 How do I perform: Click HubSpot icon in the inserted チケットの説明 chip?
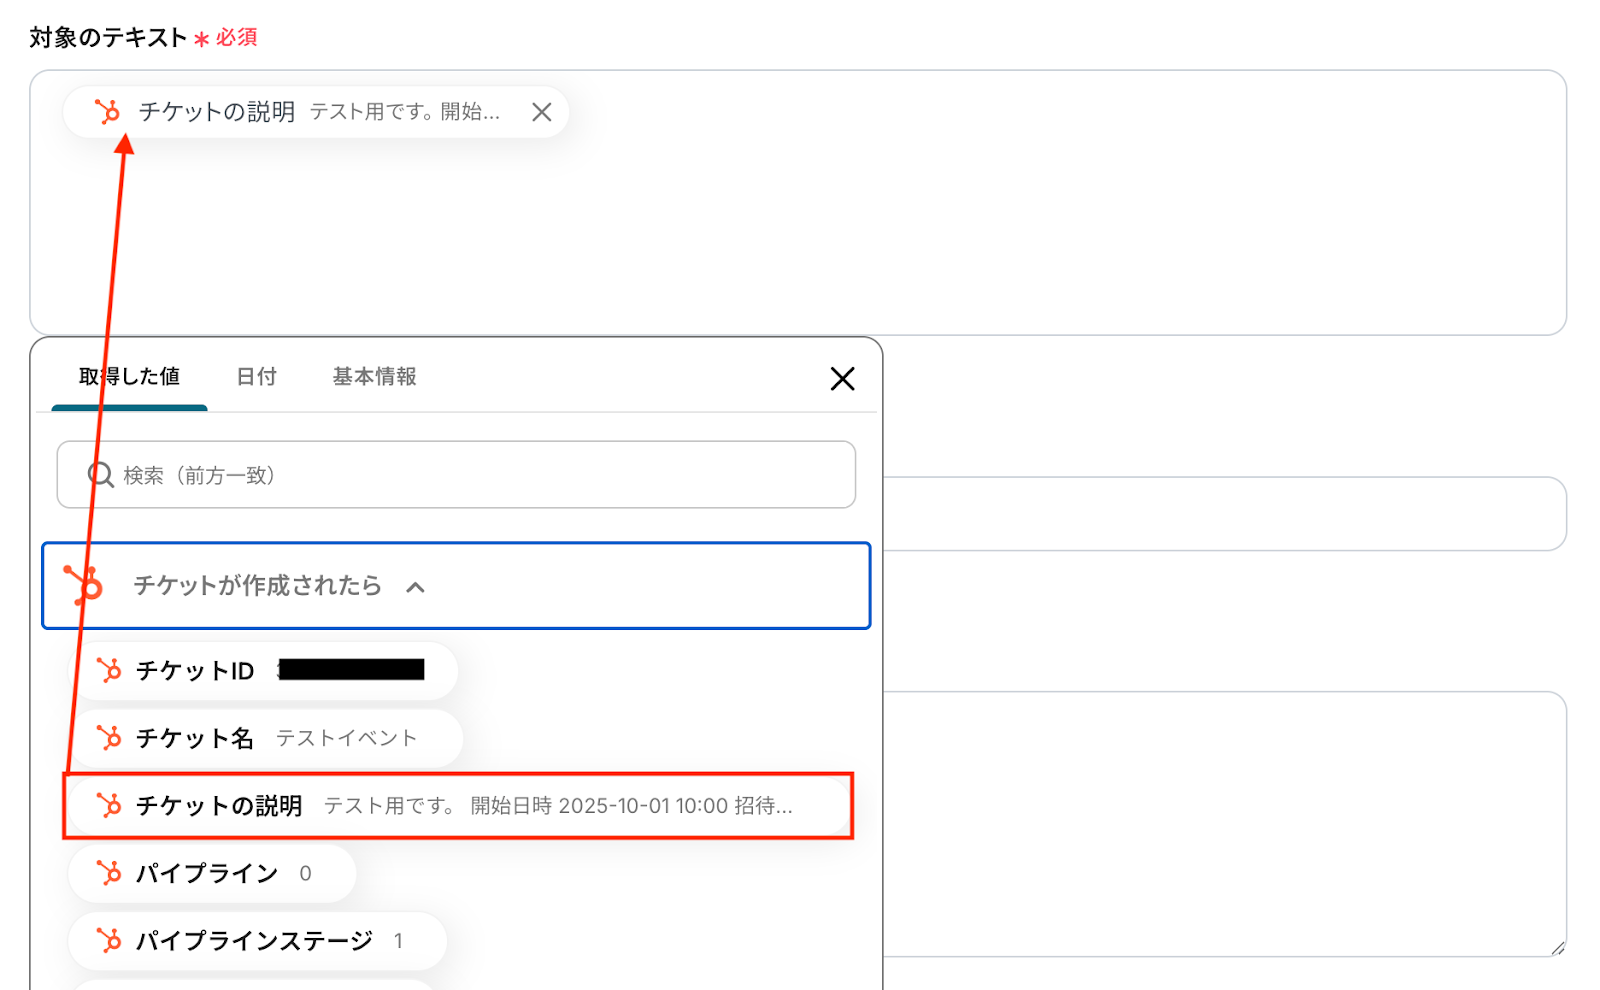point(107,111)
